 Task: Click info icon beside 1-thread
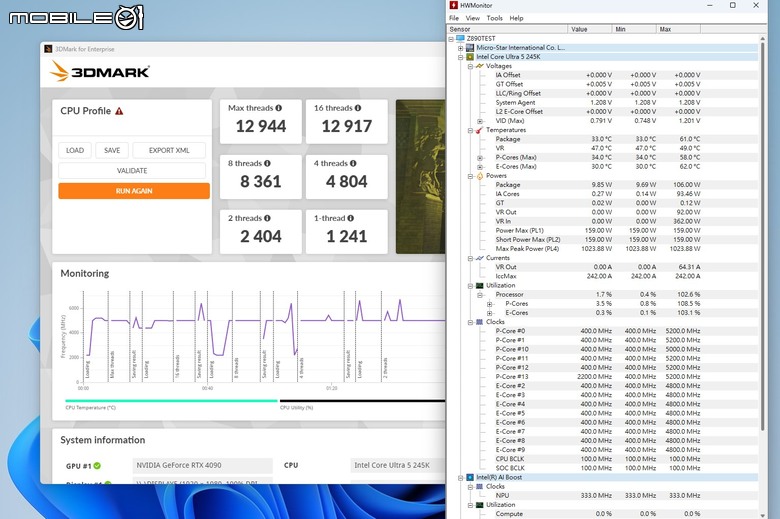pyautogui.click(x=351, y=218)
